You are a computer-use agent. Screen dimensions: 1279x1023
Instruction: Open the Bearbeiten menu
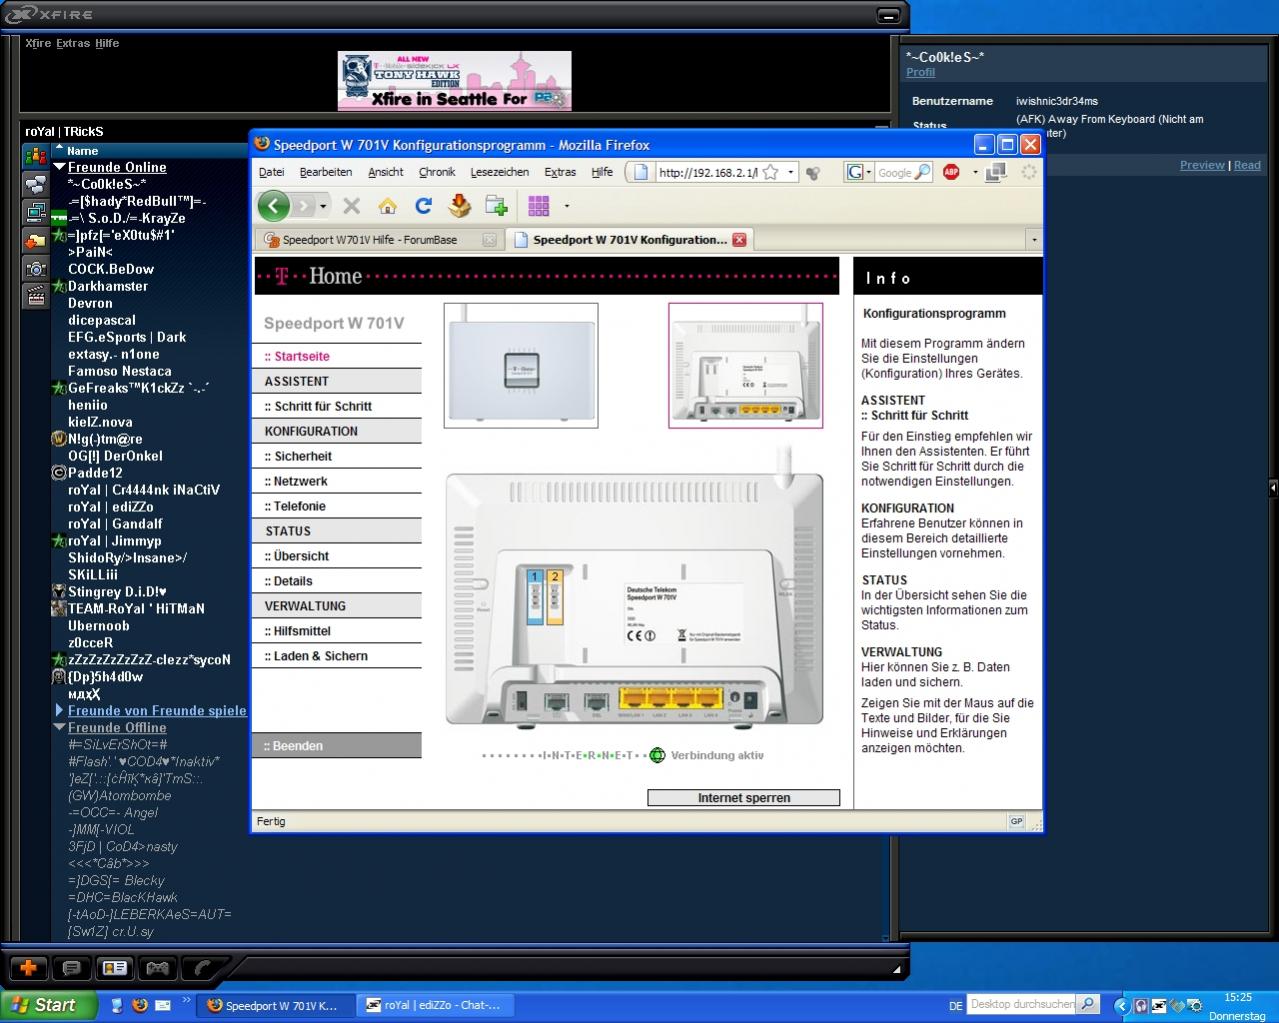coord(326,172)
